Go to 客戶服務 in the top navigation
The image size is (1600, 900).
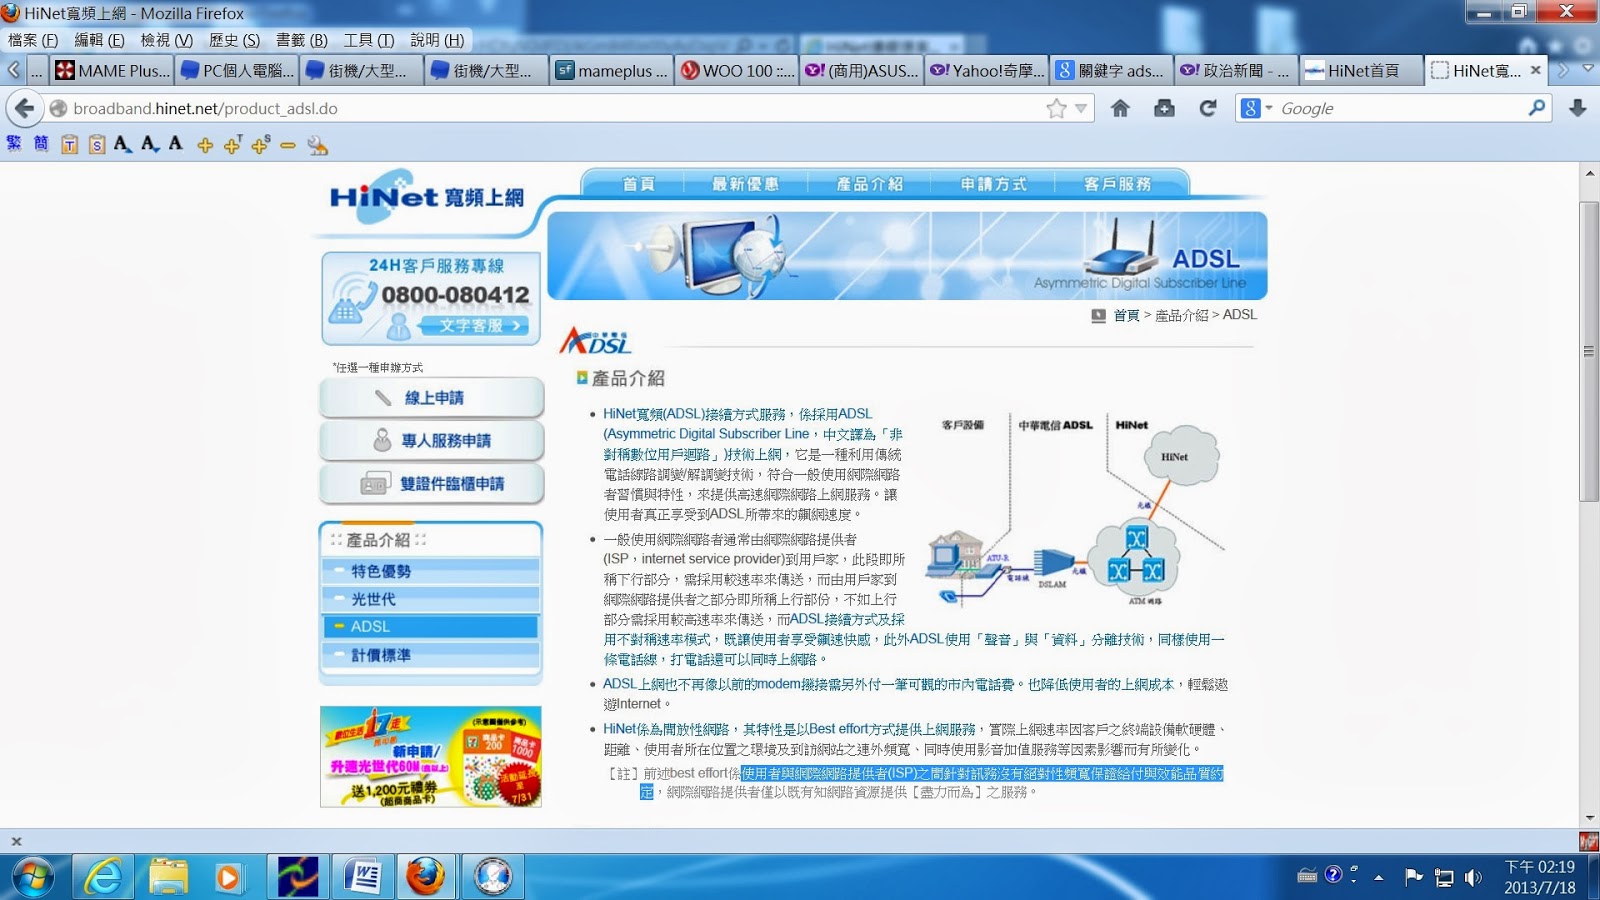pyautogui.click(x=1117, y=184)
